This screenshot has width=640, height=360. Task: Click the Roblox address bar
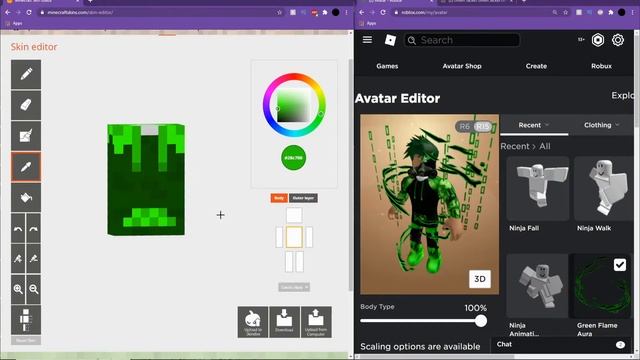pos(480,12)
